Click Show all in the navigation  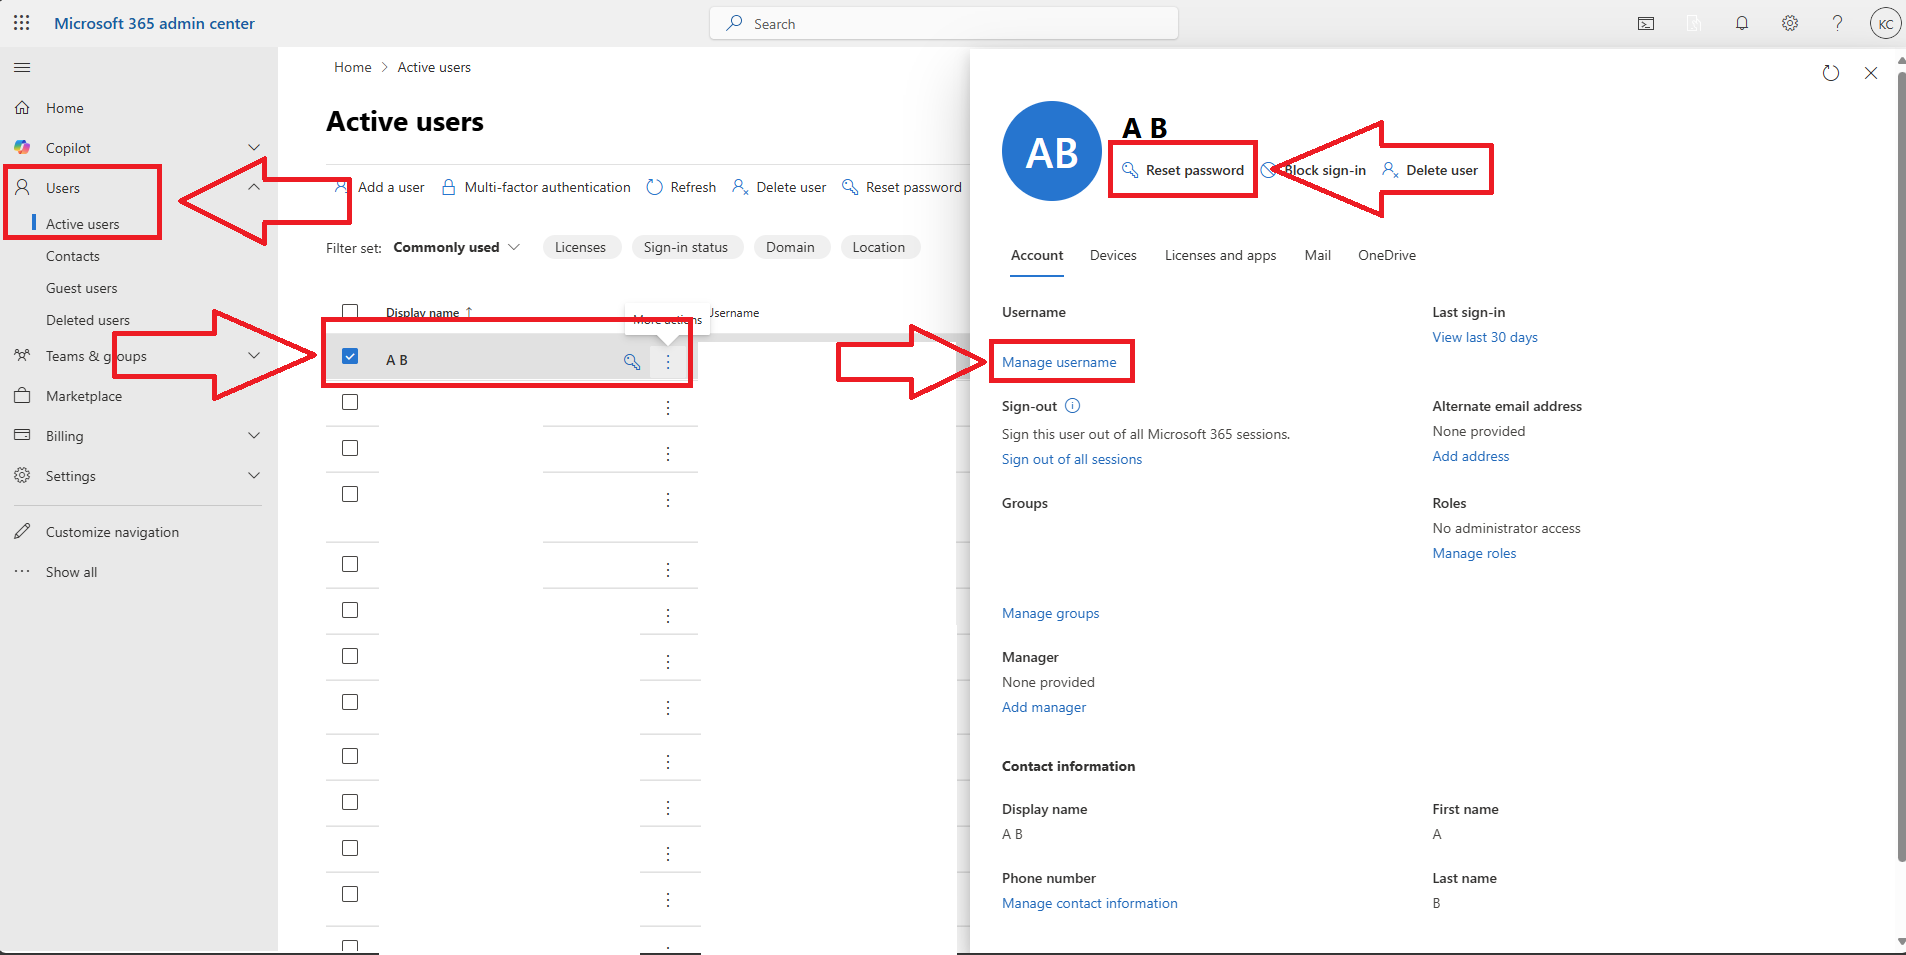click(x=71, y=572)
